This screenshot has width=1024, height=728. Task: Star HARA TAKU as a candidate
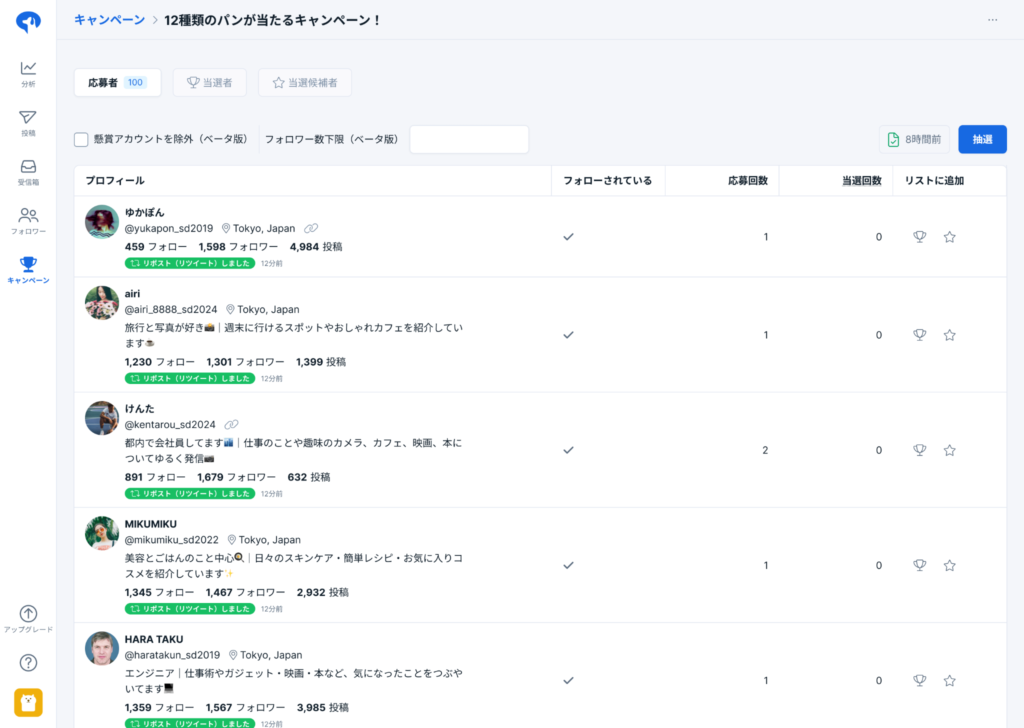pyautogui.click(x=949, y=680)
